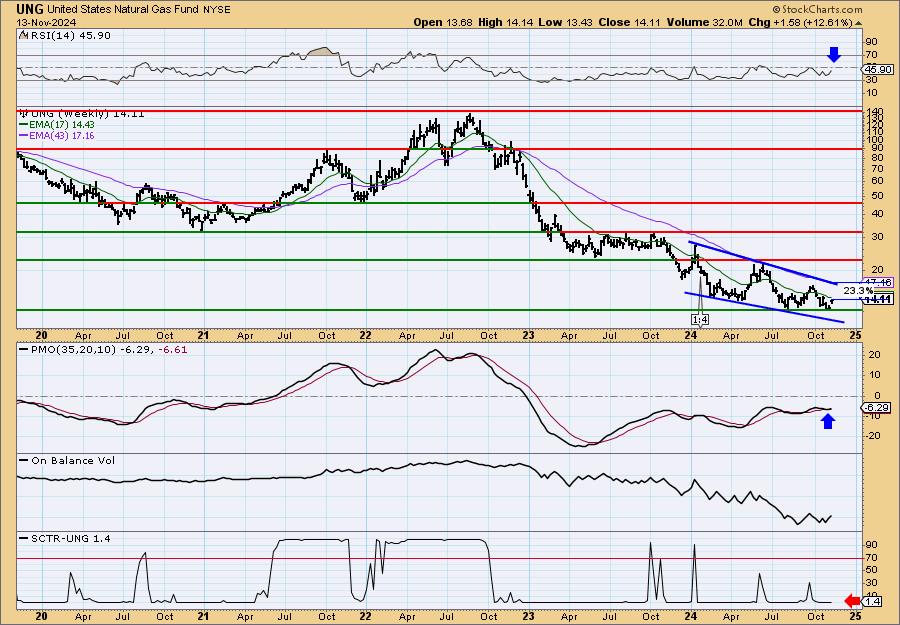The image size is (900, 625).
Task: Click the RSI(14) 45.90 legend label
Action: point(69,36)
